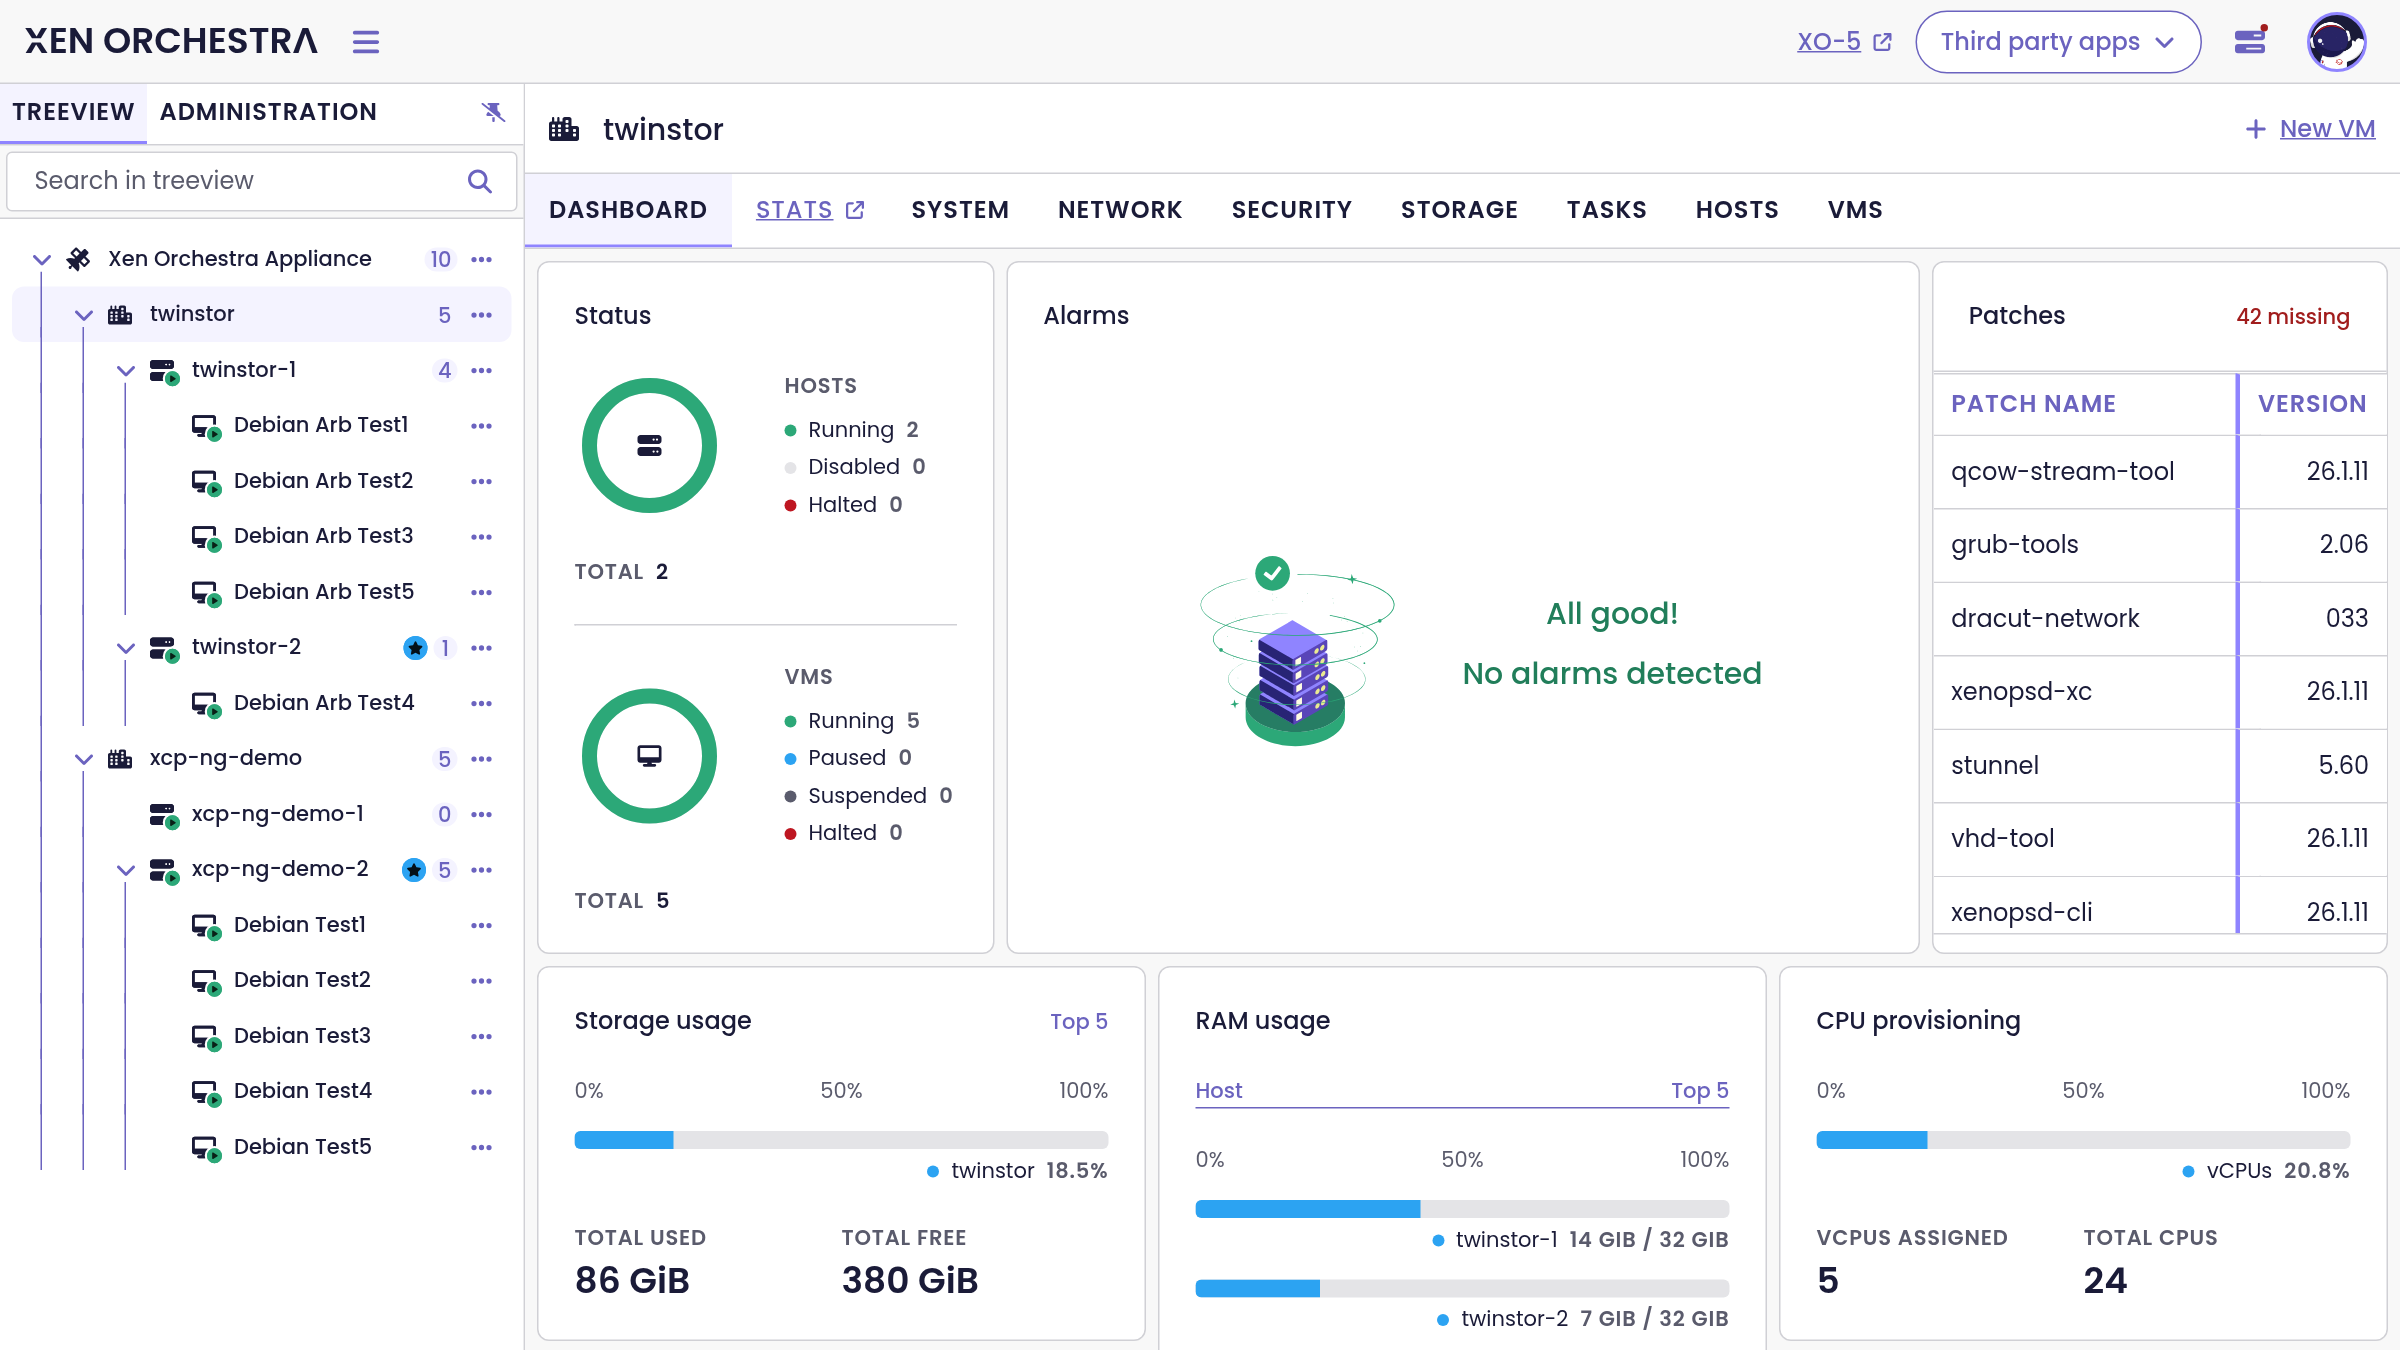The height and width of the screenshot is (1350, 2400).
Task: Open the VMs tab
Action: [x=1855, y=210]
